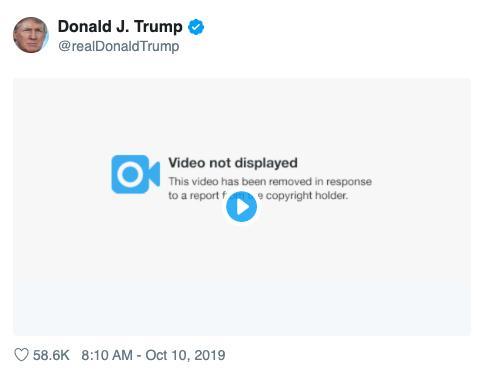Like the tweet with the heart icon
This screenshot has width=485, height=374.
point(21,355)
